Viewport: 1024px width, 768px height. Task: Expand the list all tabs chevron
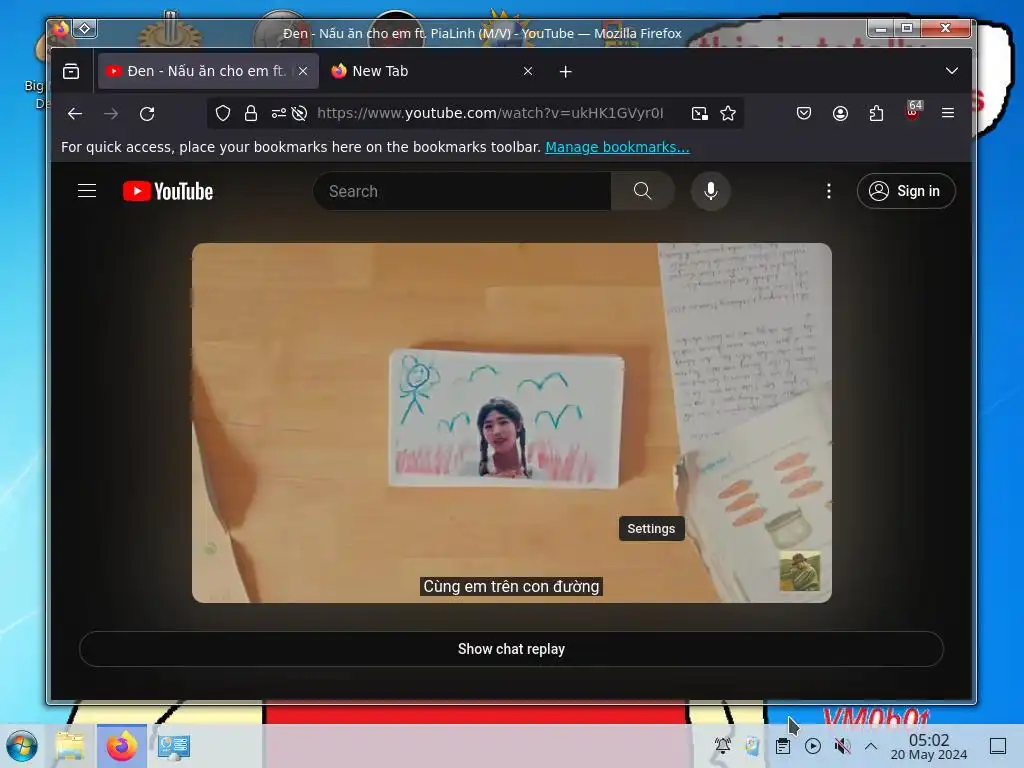tap(952, 71)
